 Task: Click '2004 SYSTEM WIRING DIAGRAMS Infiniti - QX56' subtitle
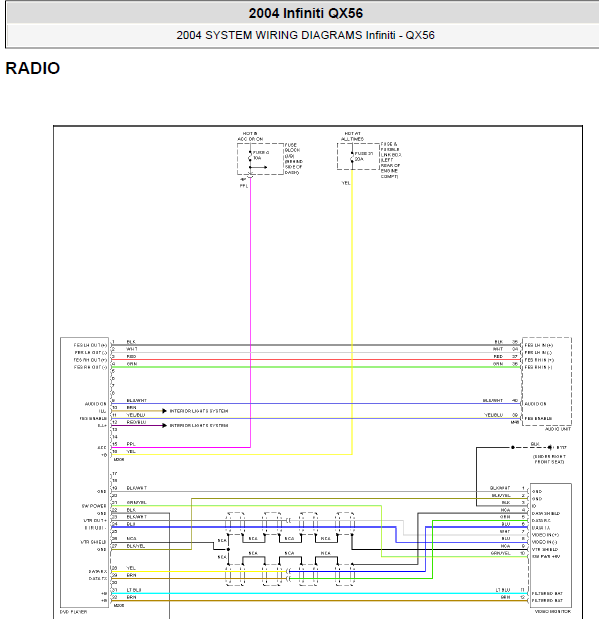305,35
